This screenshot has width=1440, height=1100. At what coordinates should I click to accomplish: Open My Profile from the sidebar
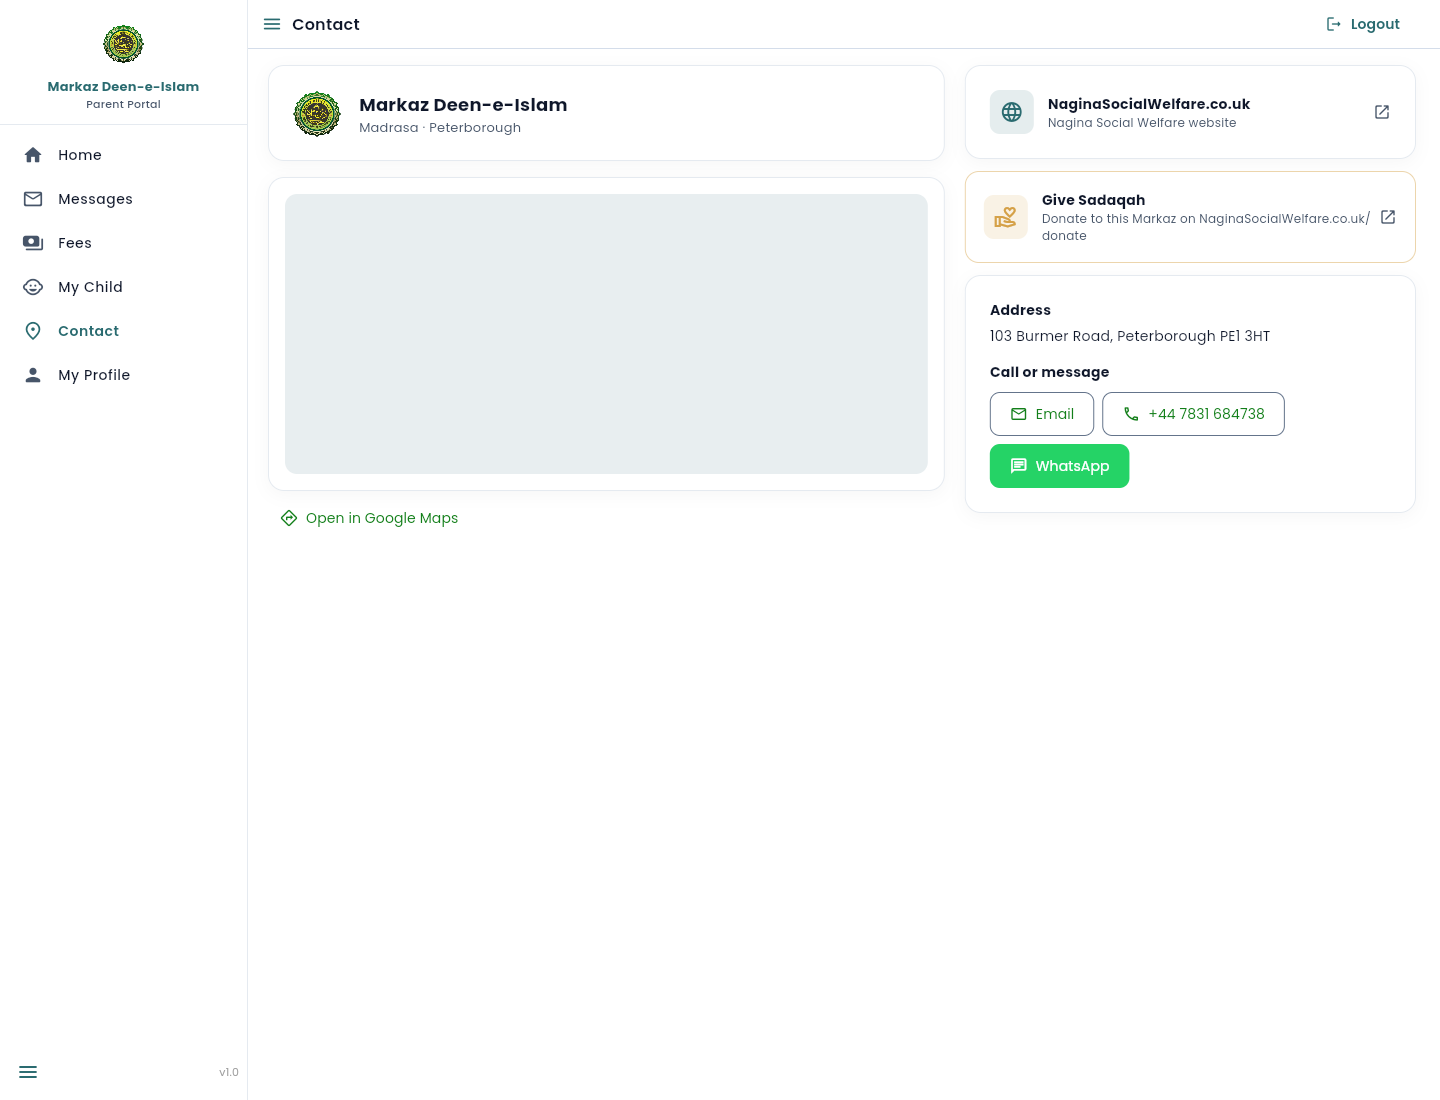[124, 375]
